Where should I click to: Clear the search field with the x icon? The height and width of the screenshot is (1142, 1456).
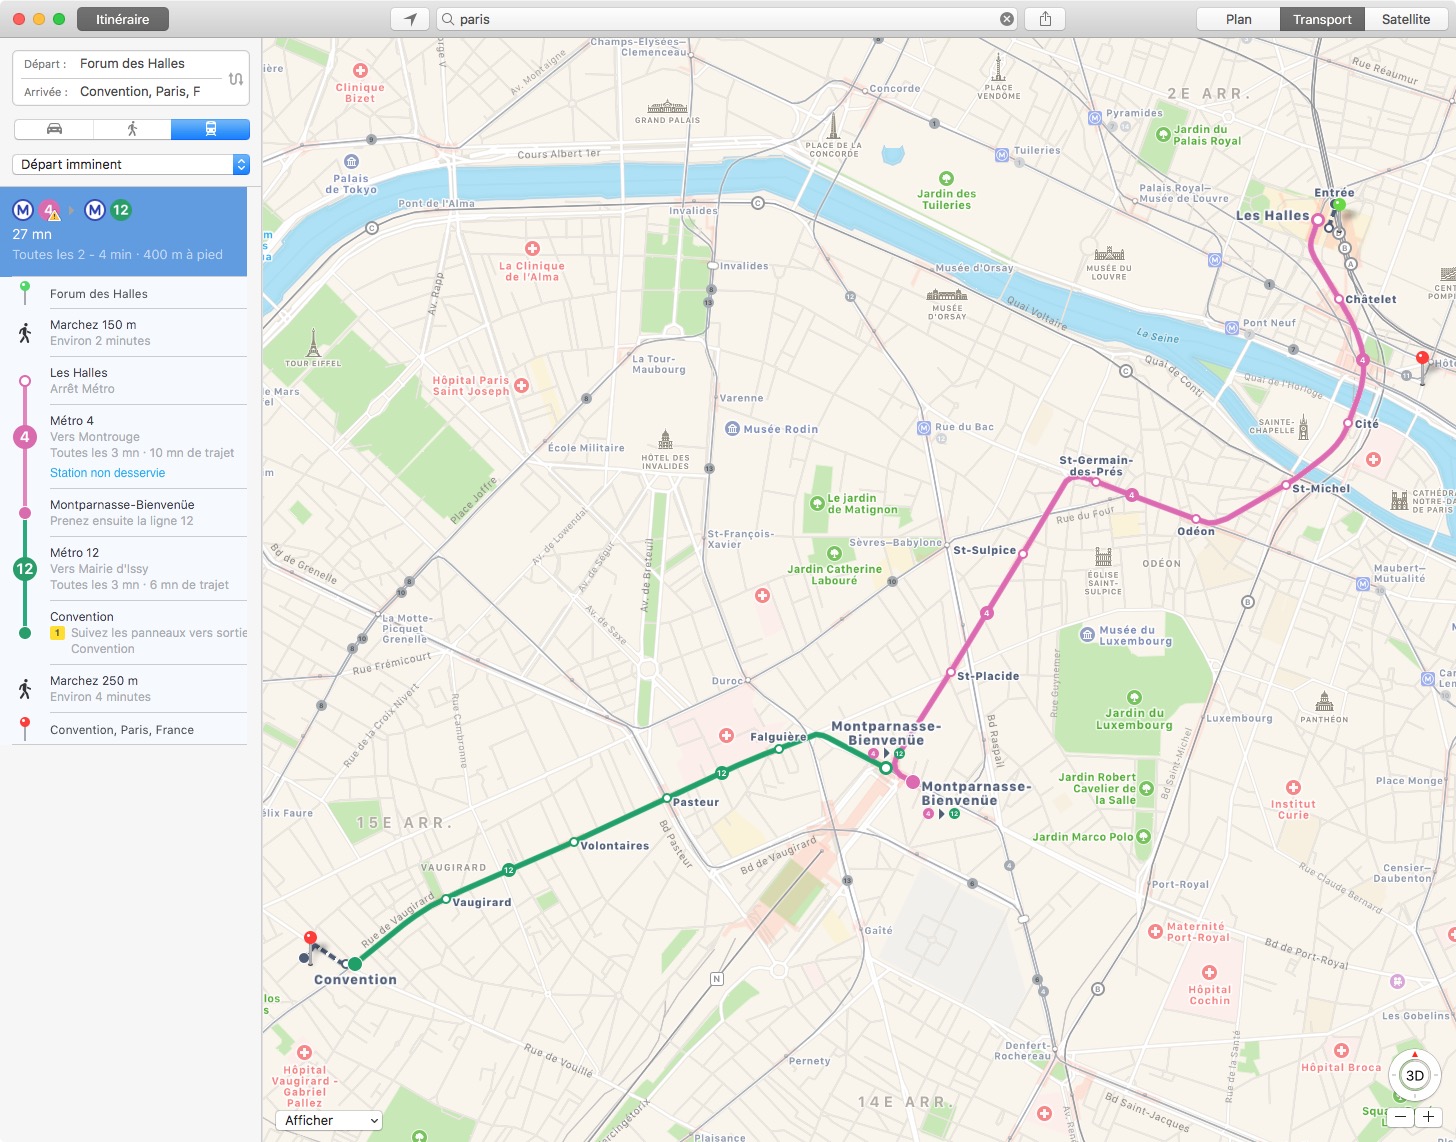coord(1007,19)
